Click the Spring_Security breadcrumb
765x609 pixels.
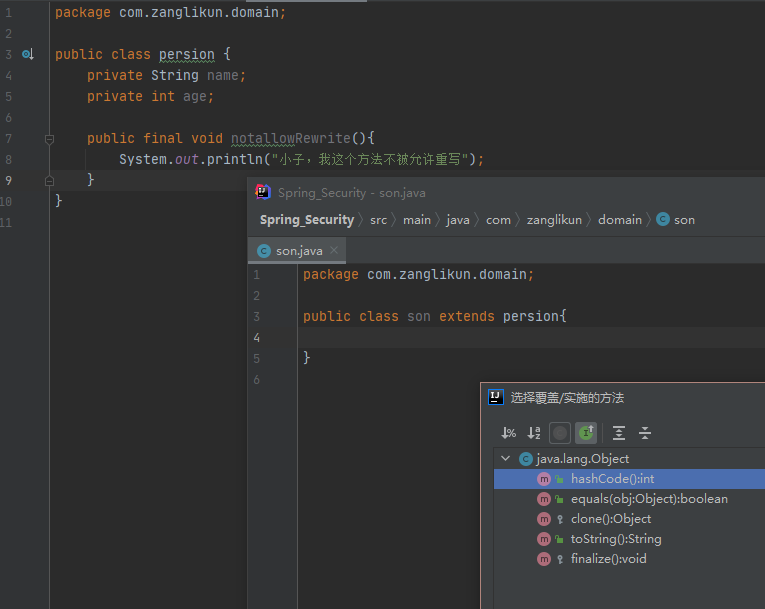[x=306, y=220]
